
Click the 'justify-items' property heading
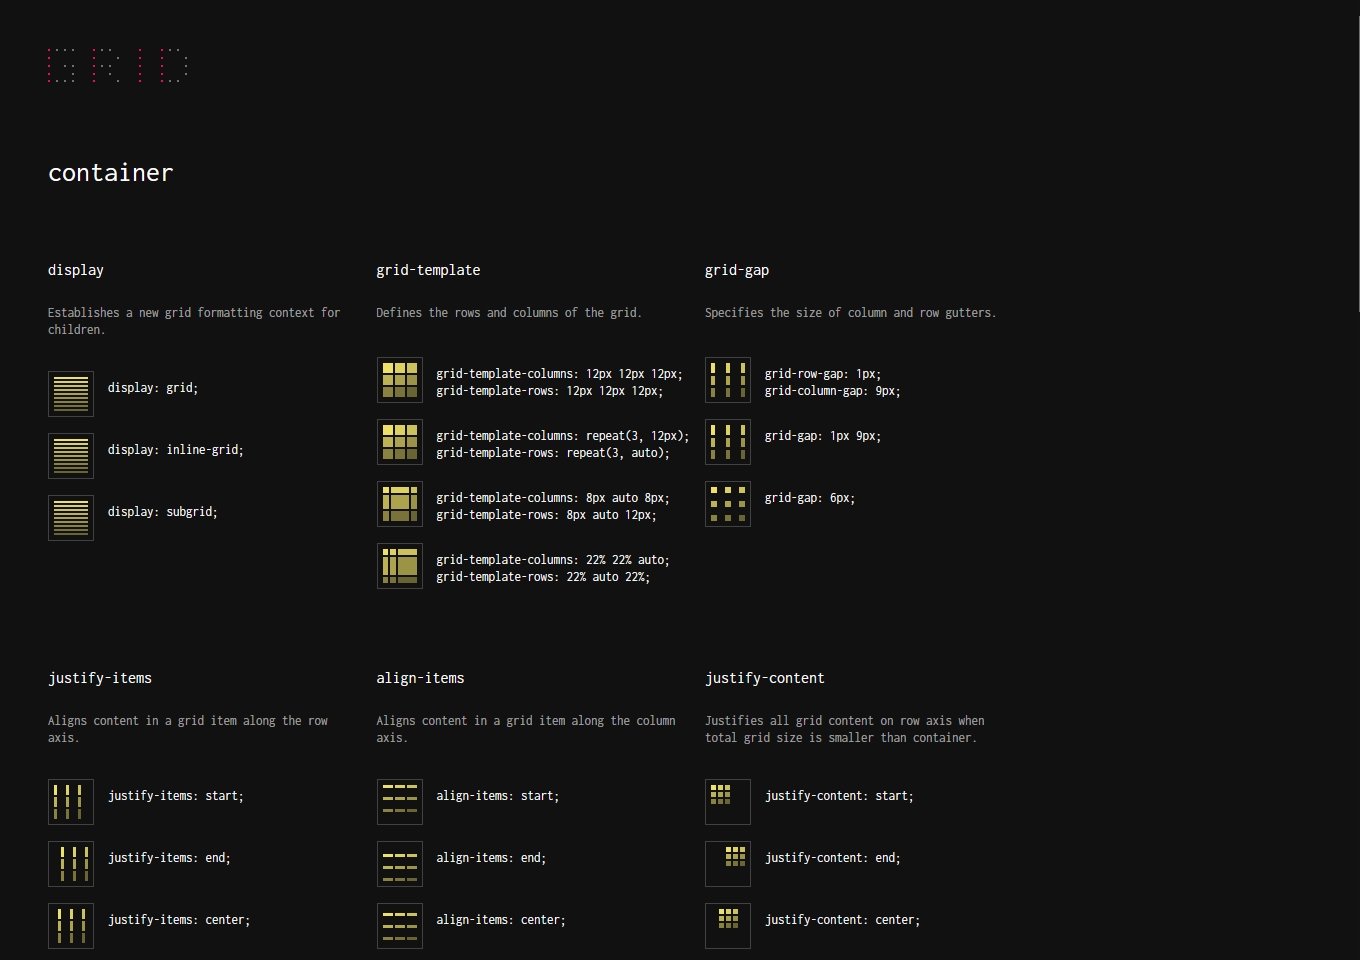[x=100, y=678]
